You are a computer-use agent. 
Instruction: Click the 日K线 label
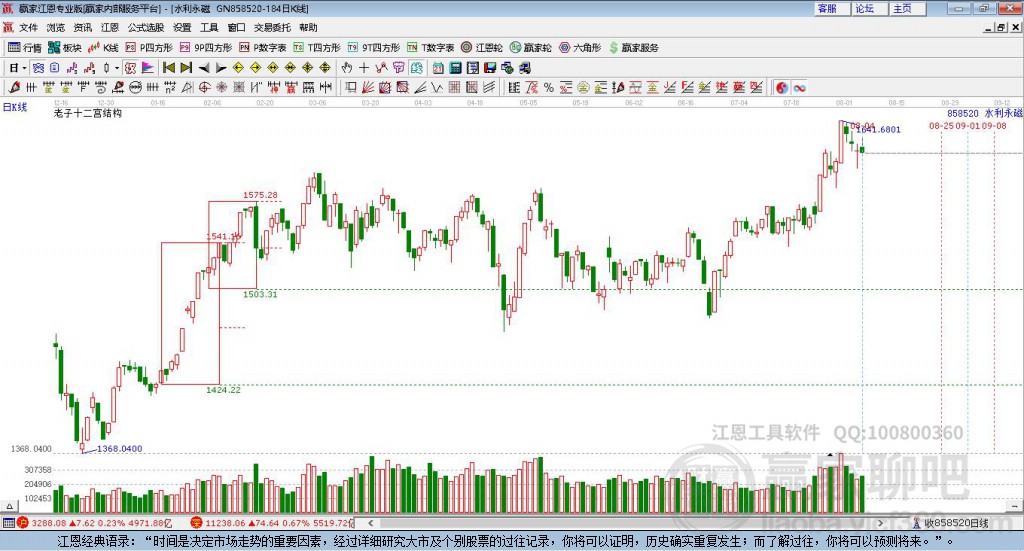(x=14, y=107)
